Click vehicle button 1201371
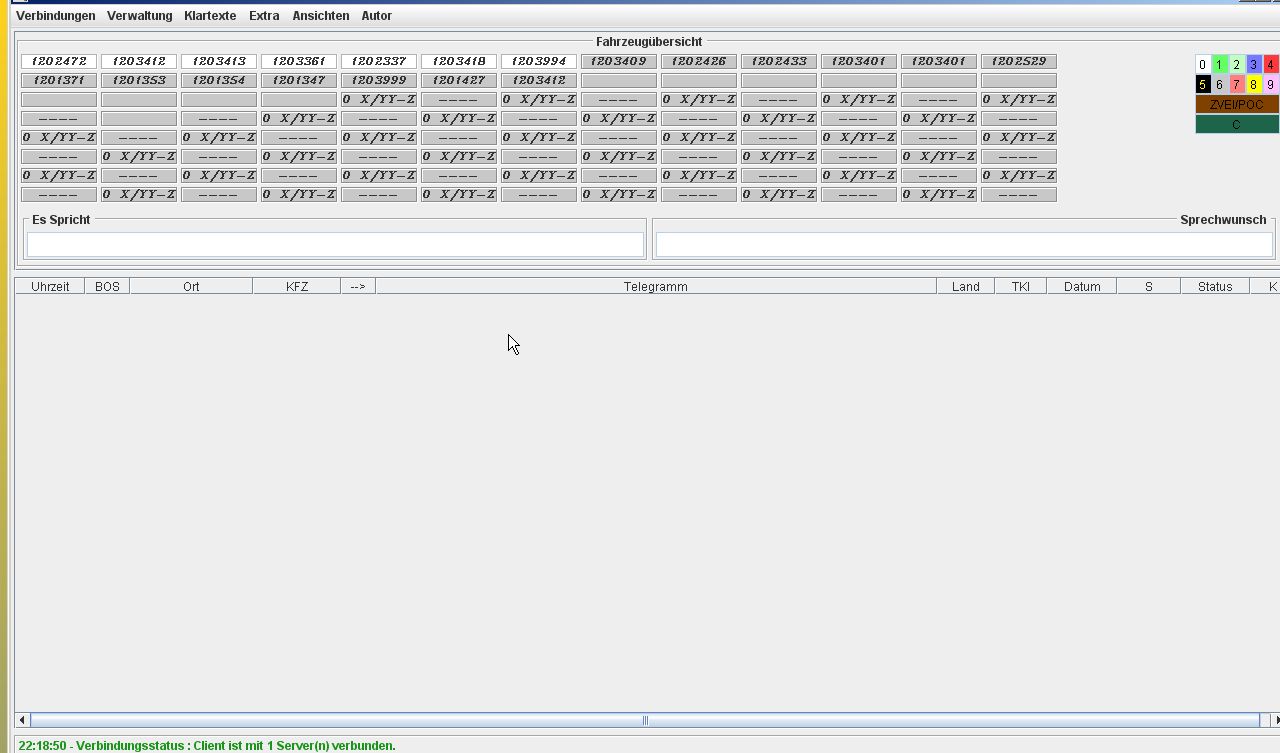 (x=59, y=80)
